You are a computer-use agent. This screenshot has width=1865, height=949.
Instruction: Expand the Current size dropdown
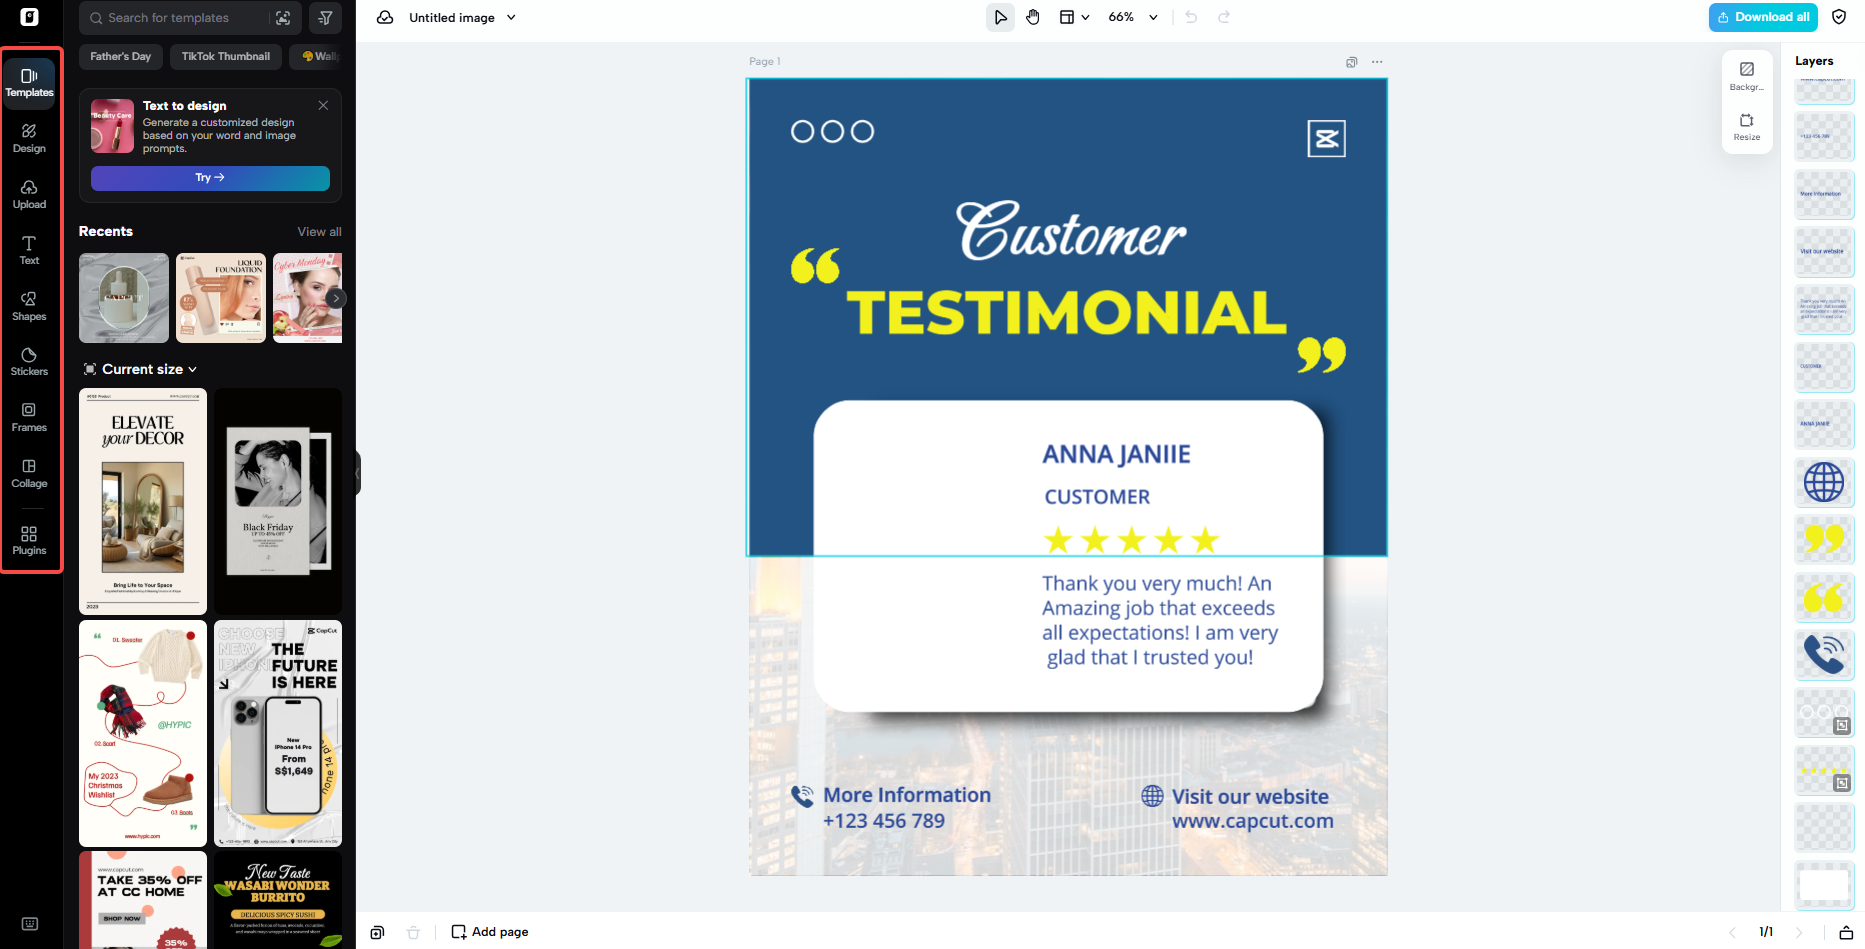[x=141, y=369]
